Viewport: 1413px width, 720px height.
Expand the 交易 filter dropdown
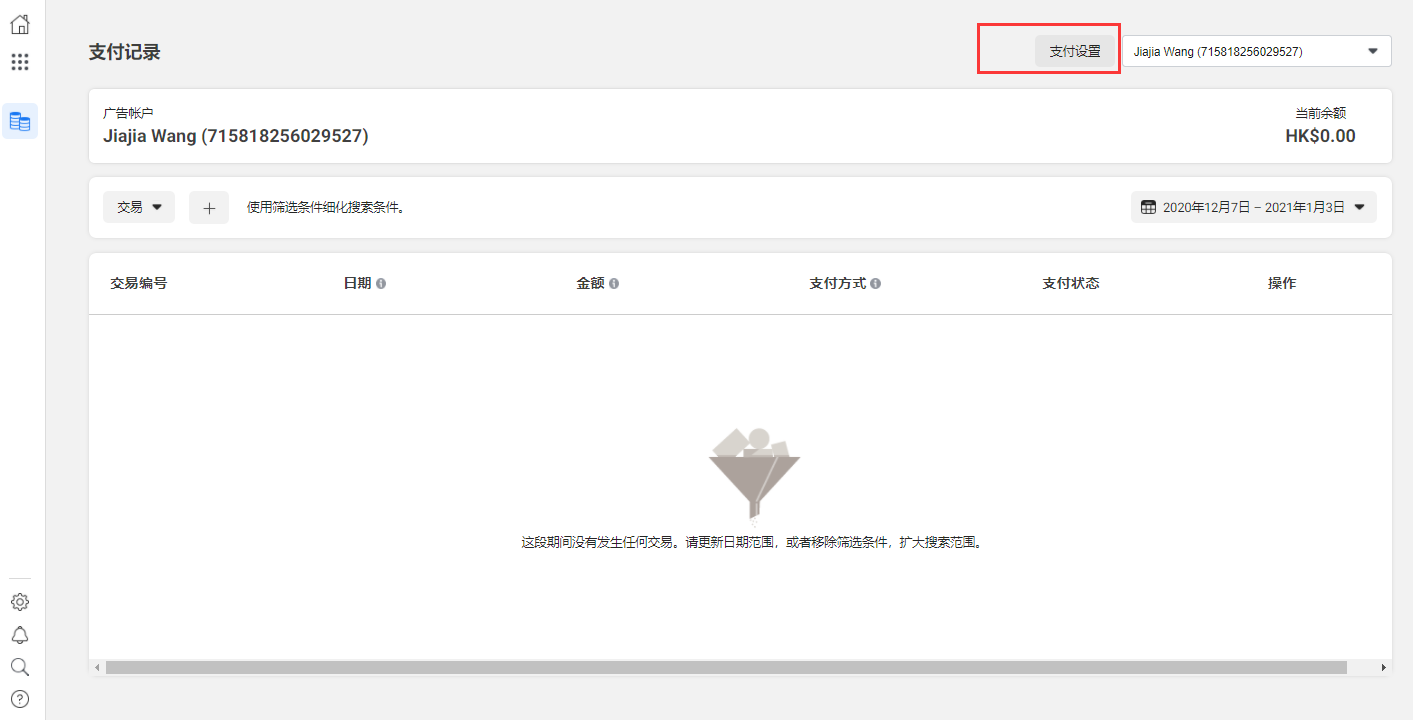(x=139, y=208)
